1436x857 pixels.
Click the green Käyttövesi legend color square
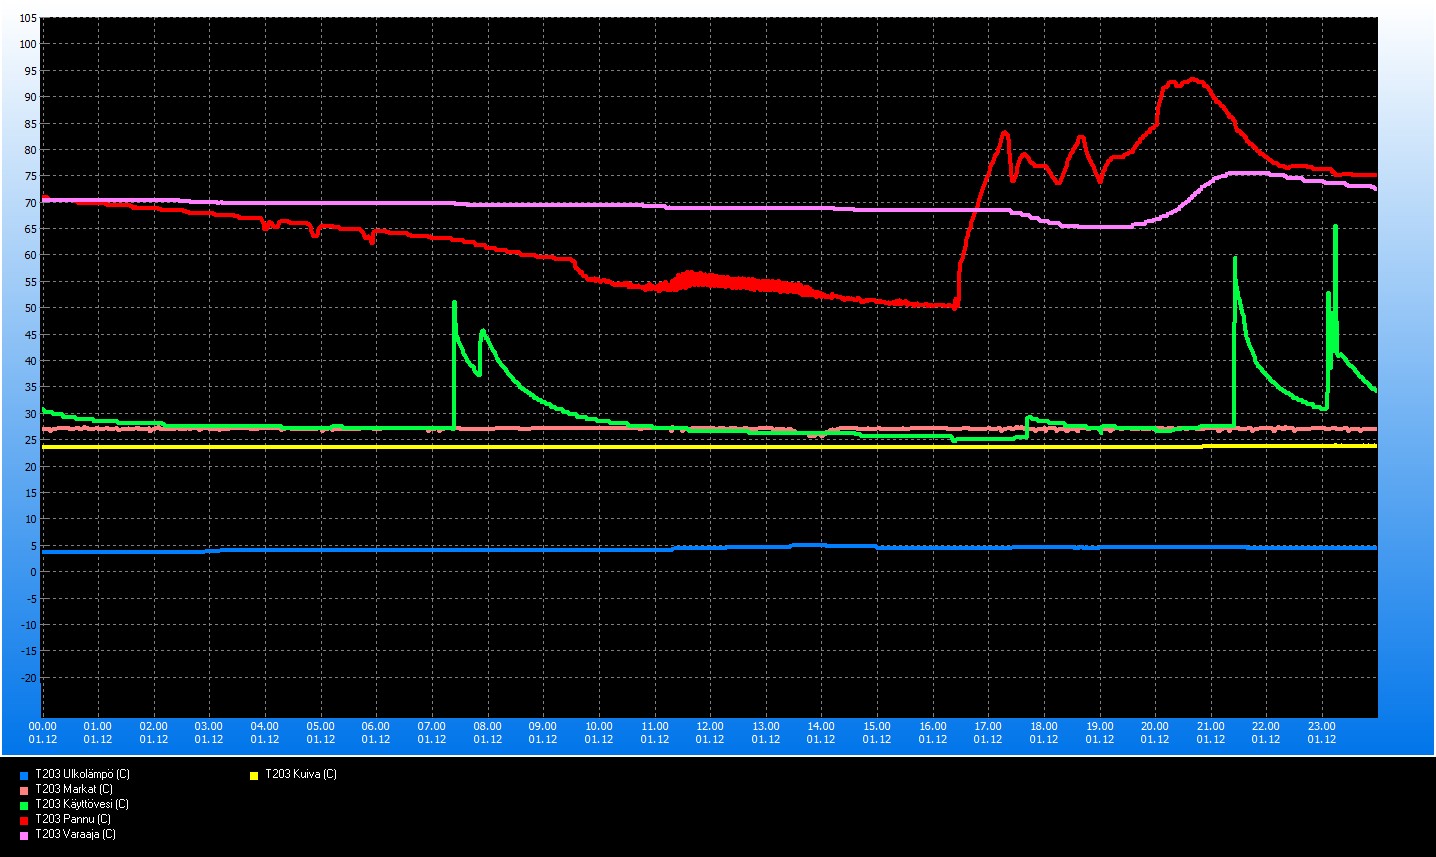point(23,805)
